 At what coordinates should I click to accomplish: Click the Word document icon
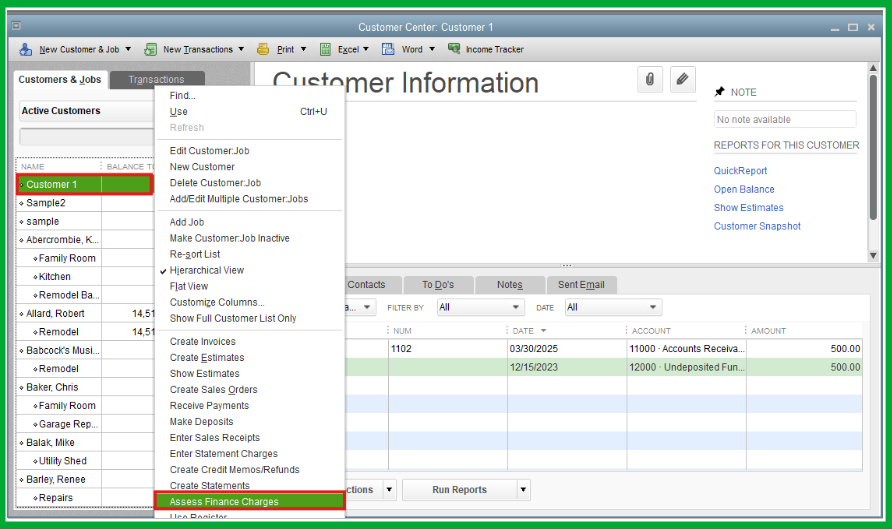388,49
